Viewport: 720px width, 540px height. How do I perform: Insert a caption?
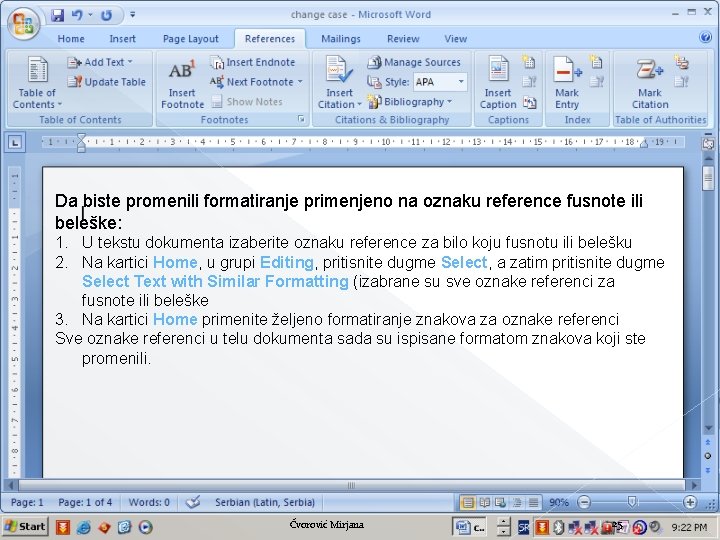tap(498, 83)
